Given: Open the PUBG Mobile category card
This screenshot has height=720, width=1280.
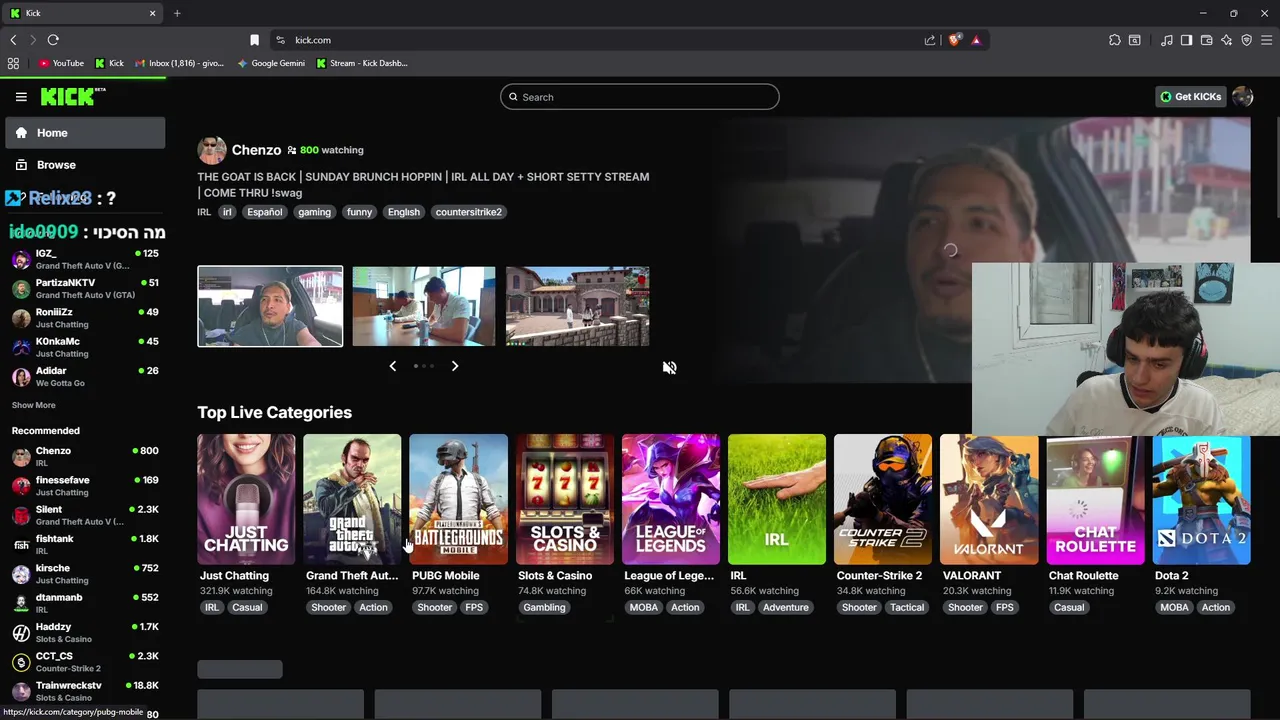Looking at the screenshot, I should 458,499.
